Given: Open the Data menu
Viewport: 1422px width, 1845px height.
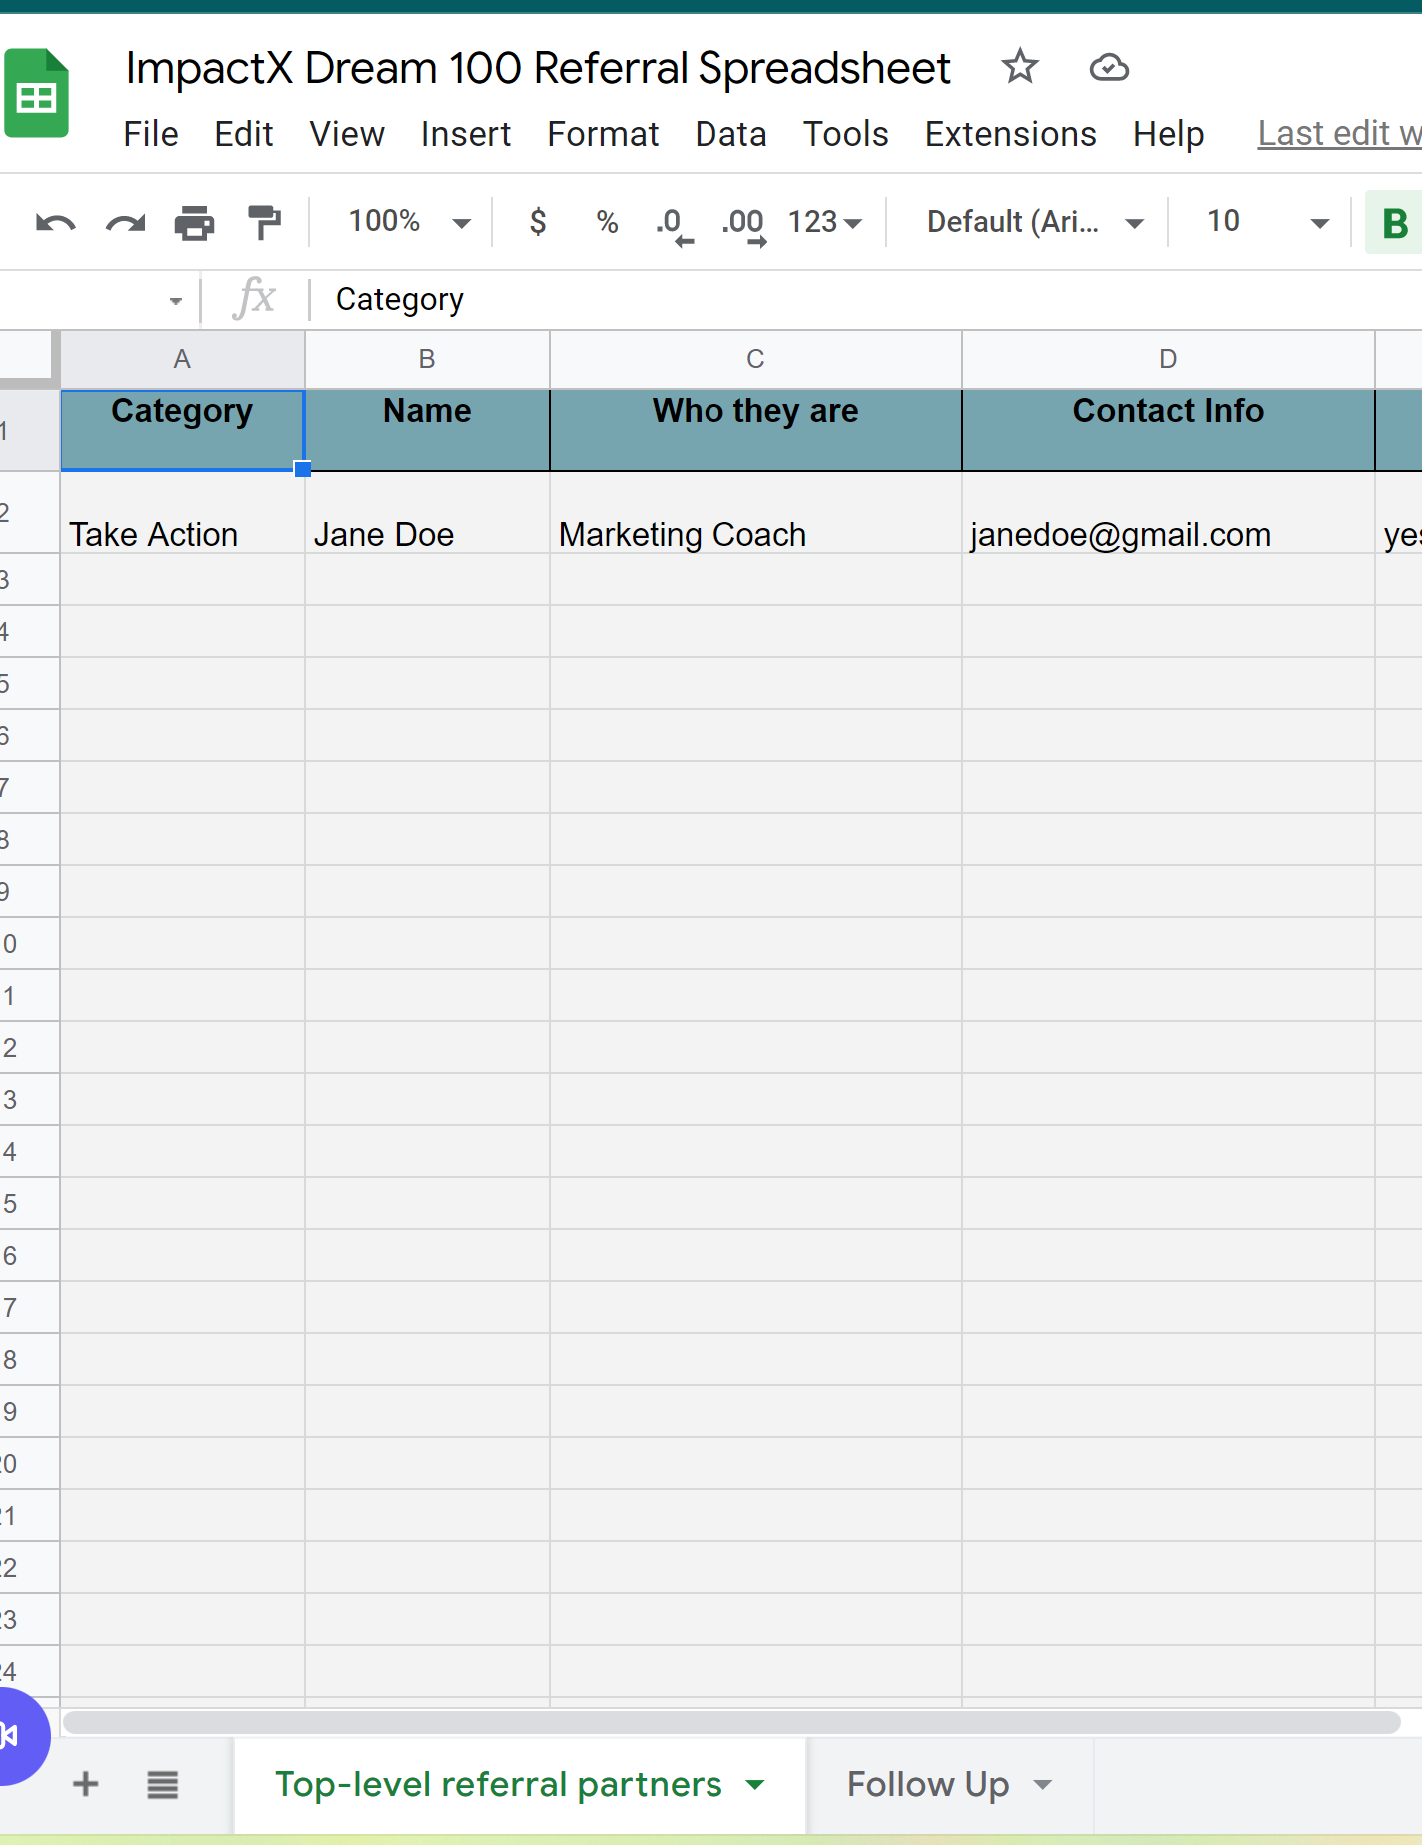Looking at the screenshot, I should [x=731, y=134].
